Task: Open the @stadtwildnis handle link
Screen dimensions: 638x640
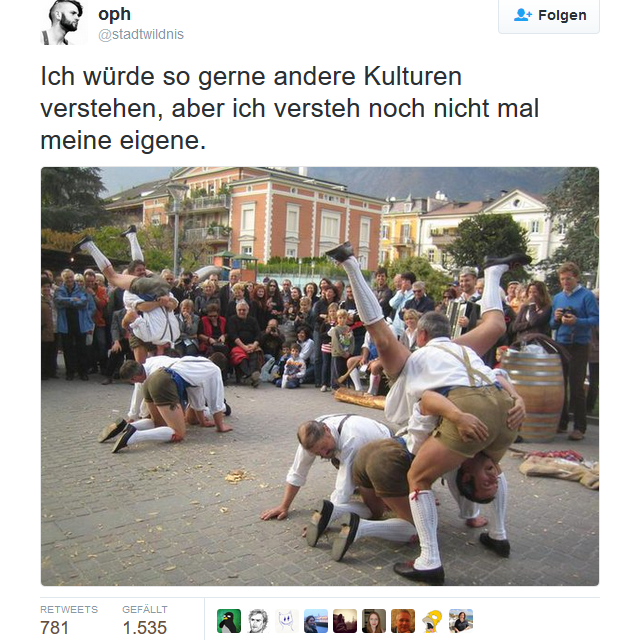Action: click(141, 34)
